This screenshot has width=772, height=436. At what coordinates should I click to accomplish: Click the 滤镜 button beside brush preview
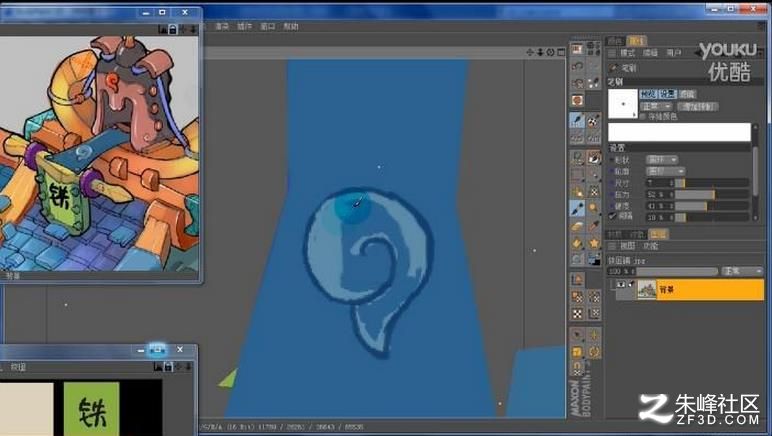tap(687, 94)
